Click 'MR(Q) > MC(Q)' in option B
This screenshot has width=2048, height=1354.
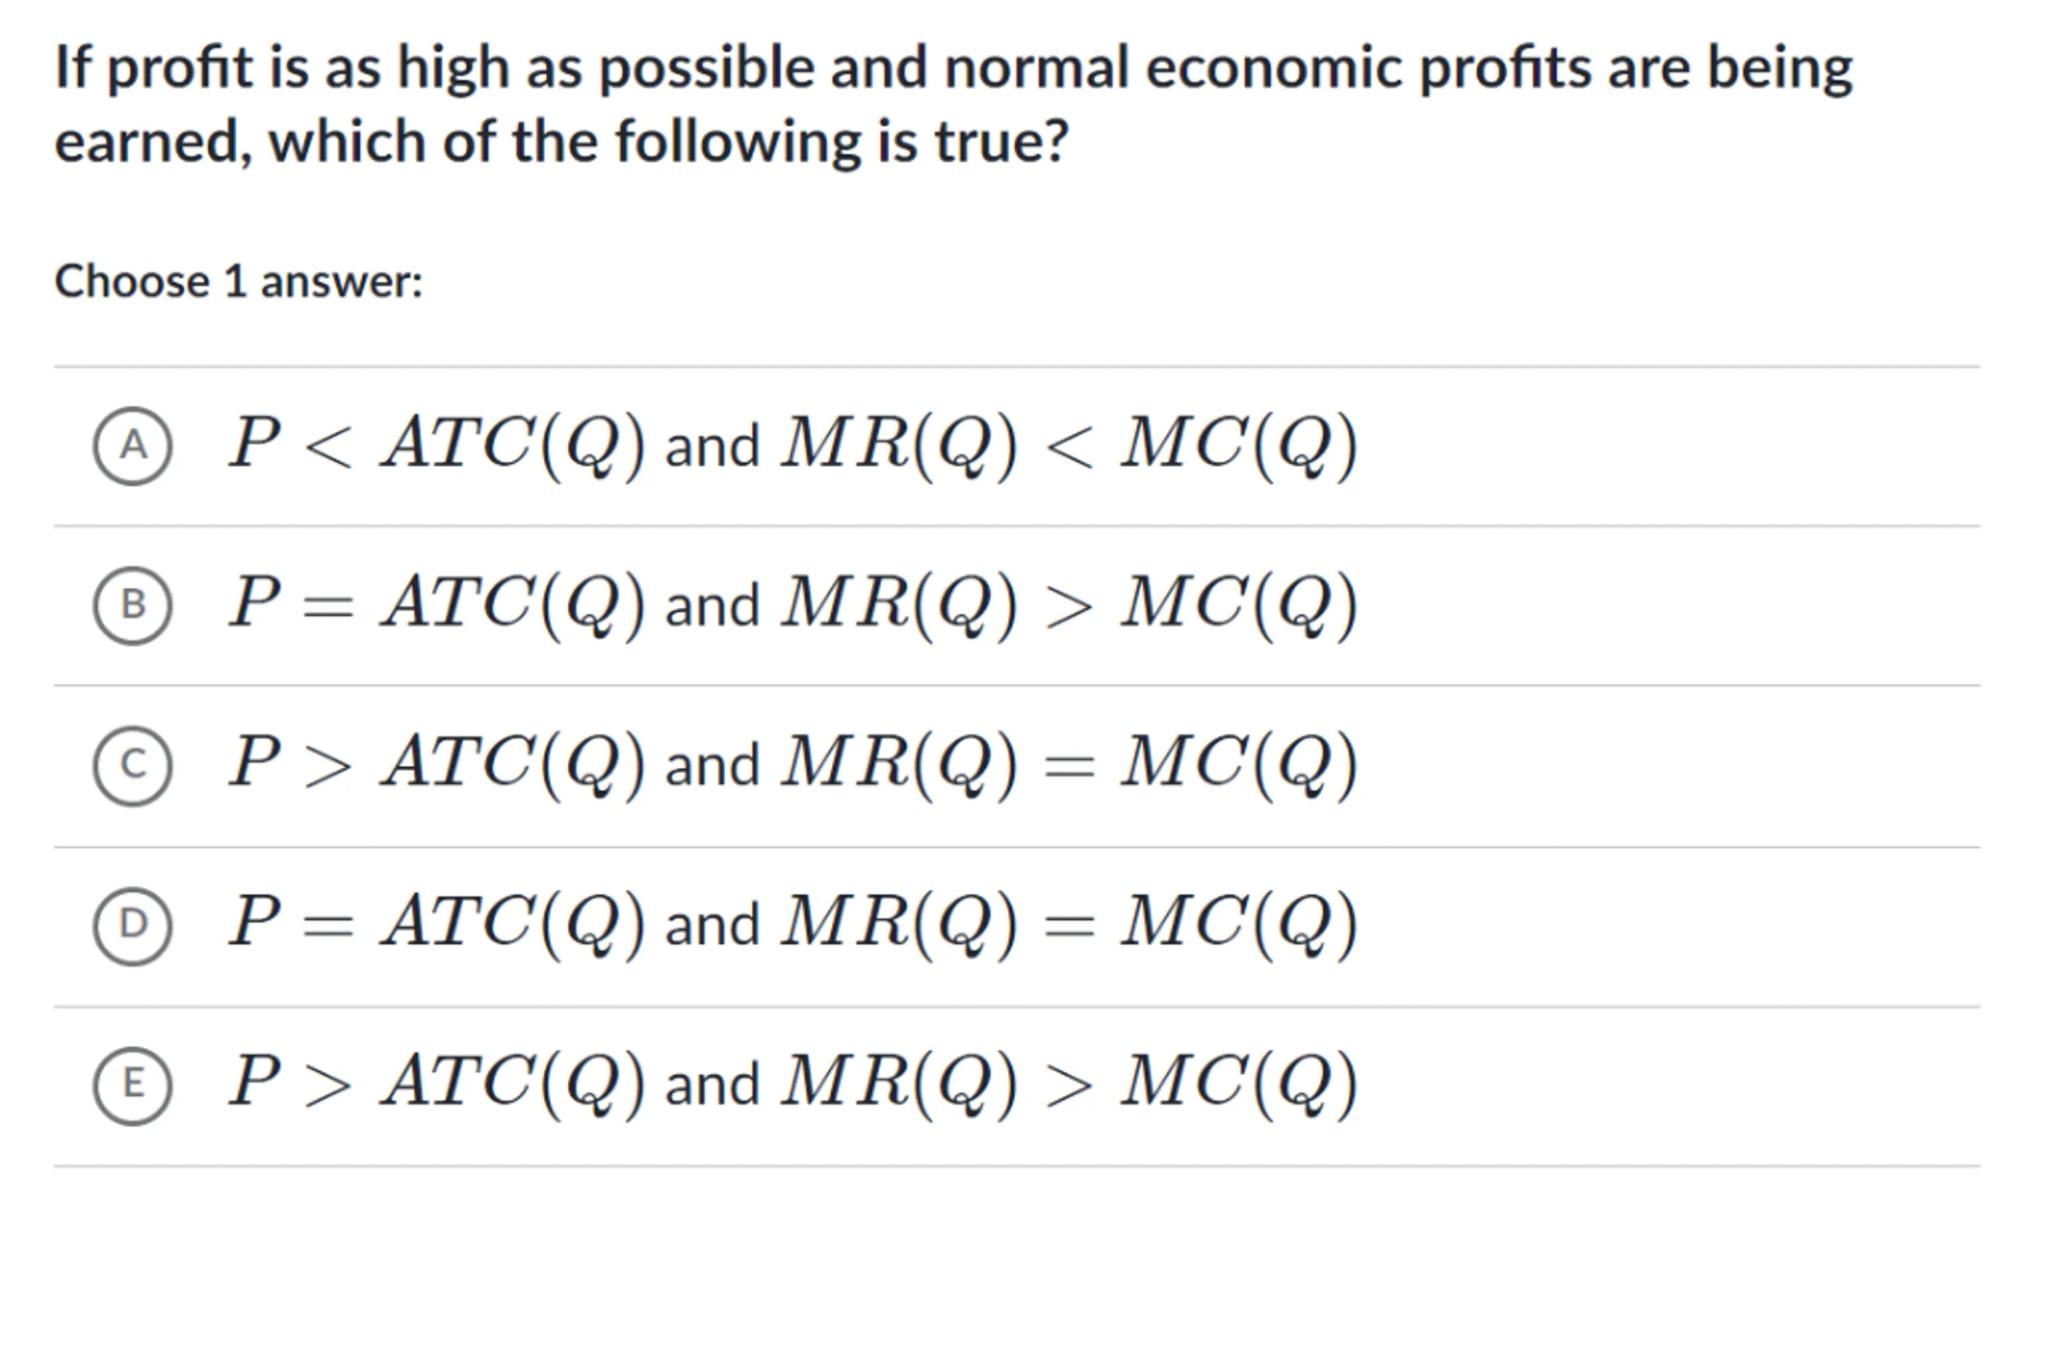(1069, 604)
